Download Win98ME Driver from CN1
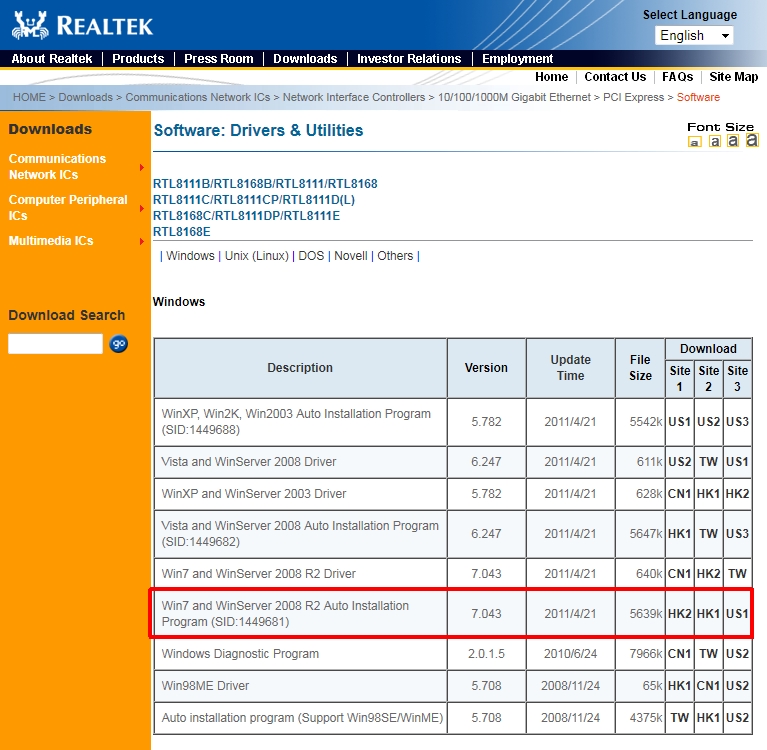The height and width of the screenshot is (750, 767). click(x=708, y=686)
